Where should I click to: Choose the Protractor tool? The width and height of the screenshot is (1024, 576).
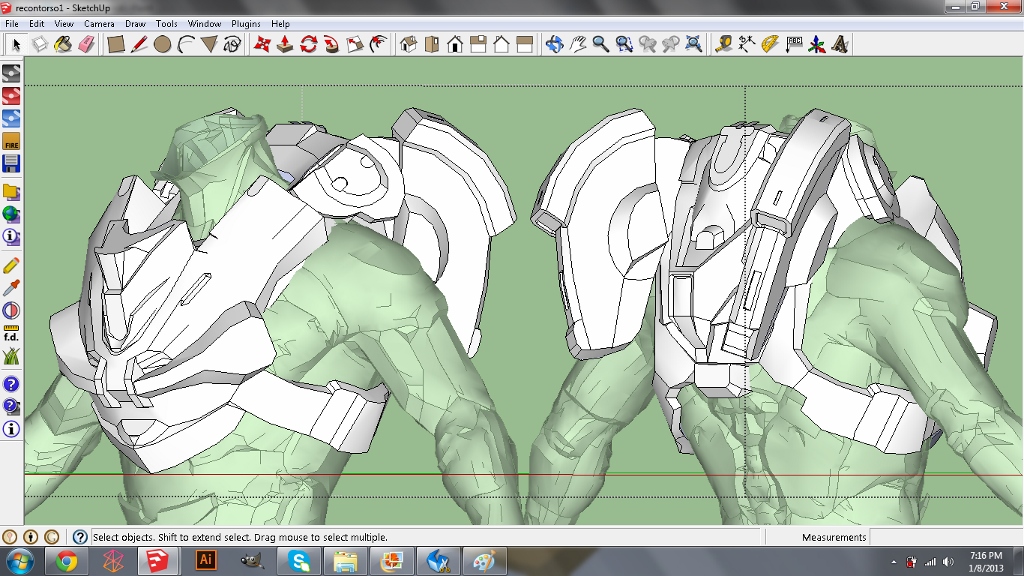point(769,44)
